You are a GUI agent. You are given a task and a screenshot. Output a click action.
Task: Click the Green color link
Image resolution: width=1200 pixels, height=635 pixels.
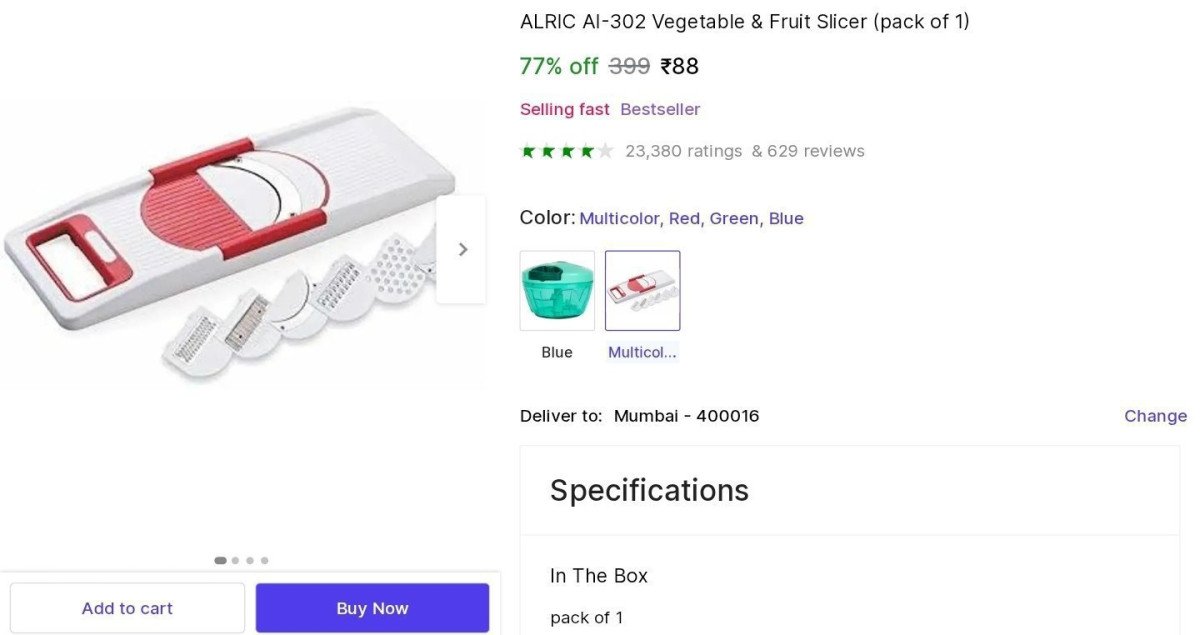tap(733, 218)
